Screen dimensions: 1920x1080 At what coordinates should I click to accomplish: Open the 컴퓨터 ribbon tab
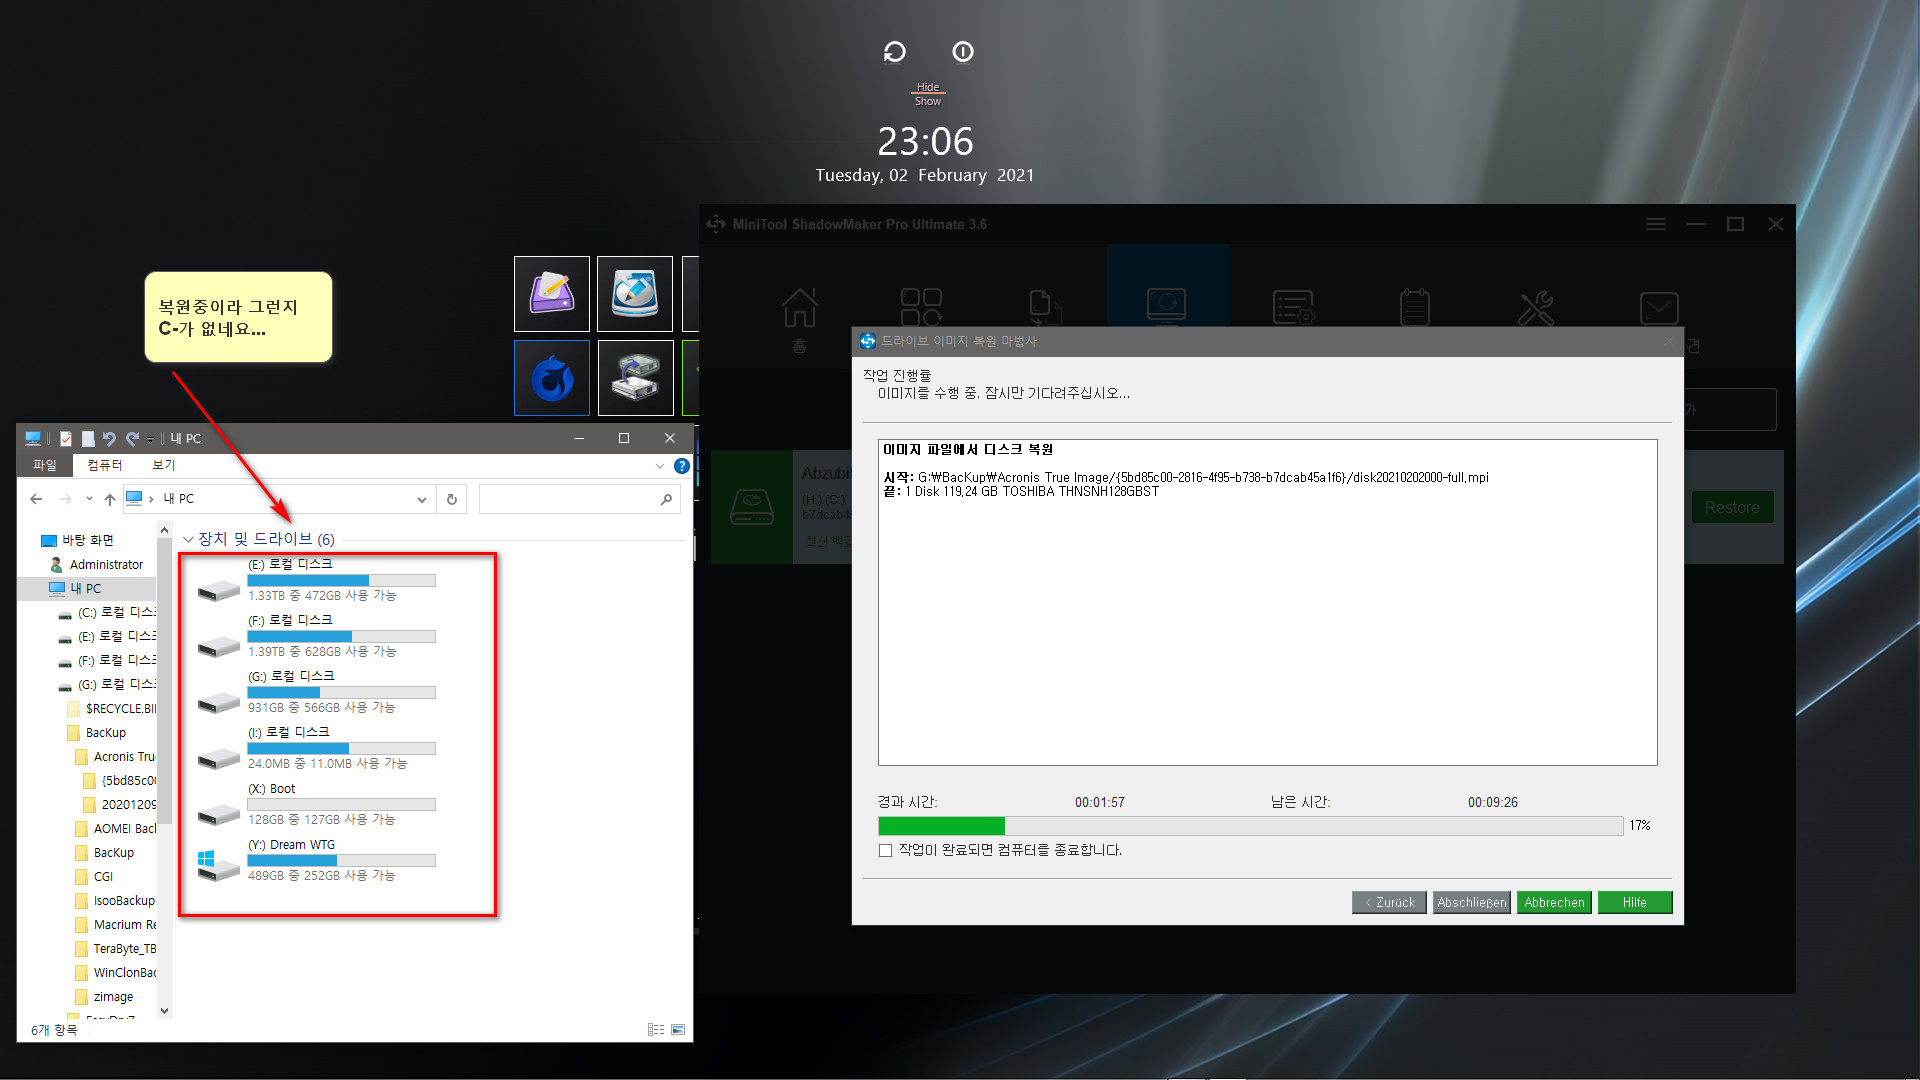105,465
